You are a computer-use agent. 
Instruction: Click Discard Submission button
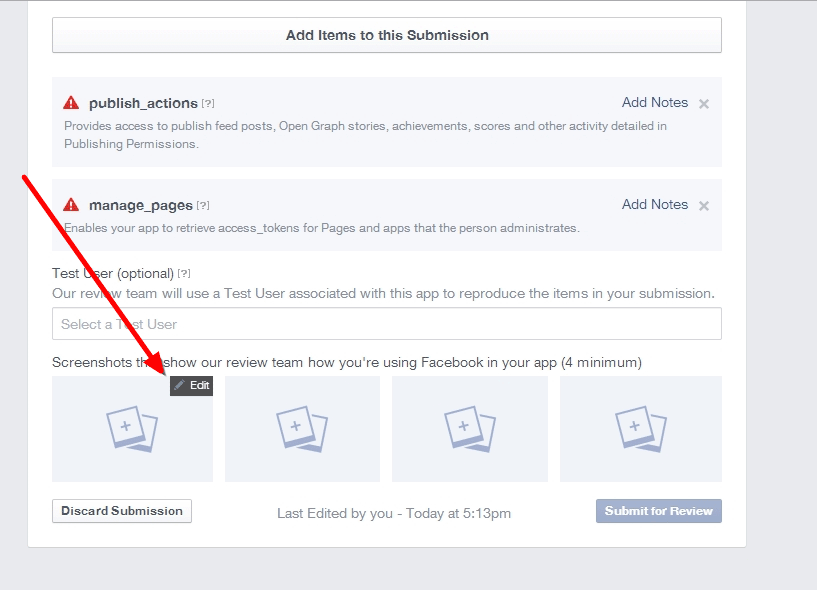[122, 511]
